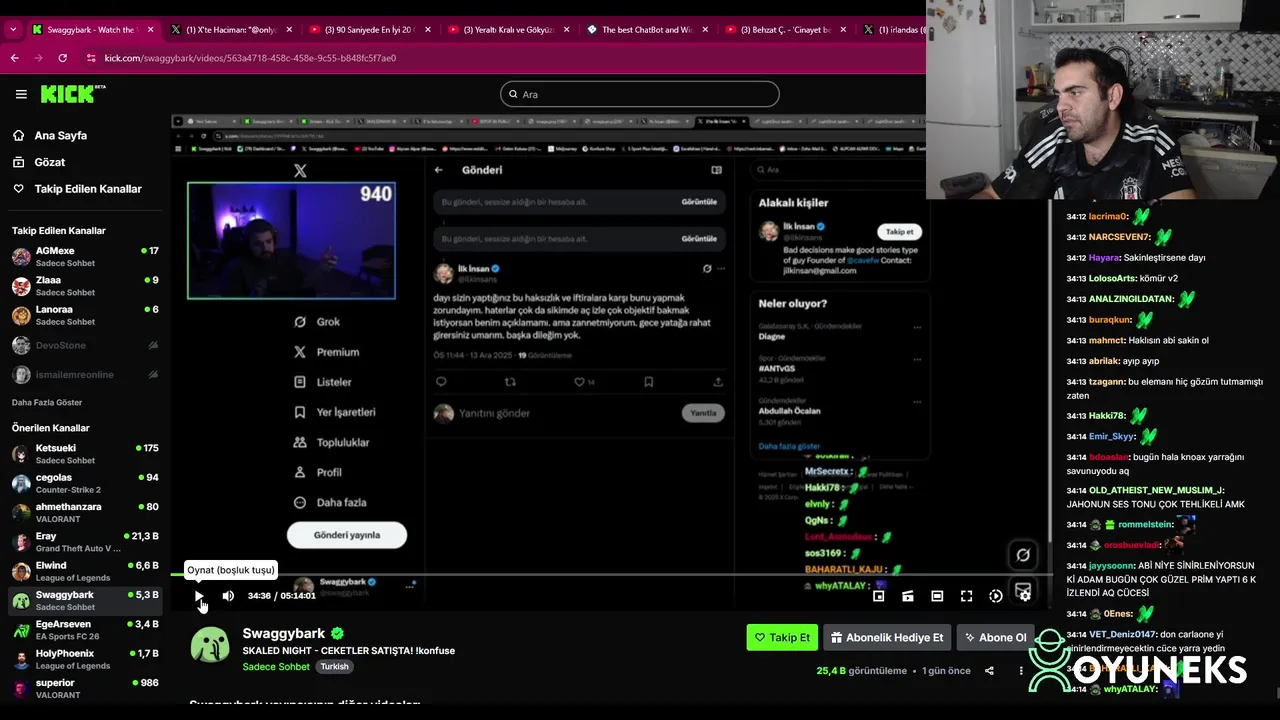This screenshot has height=720, width=1280.
Task: Select Lanoraa channel avatar
Action: [x=21, y=316]
